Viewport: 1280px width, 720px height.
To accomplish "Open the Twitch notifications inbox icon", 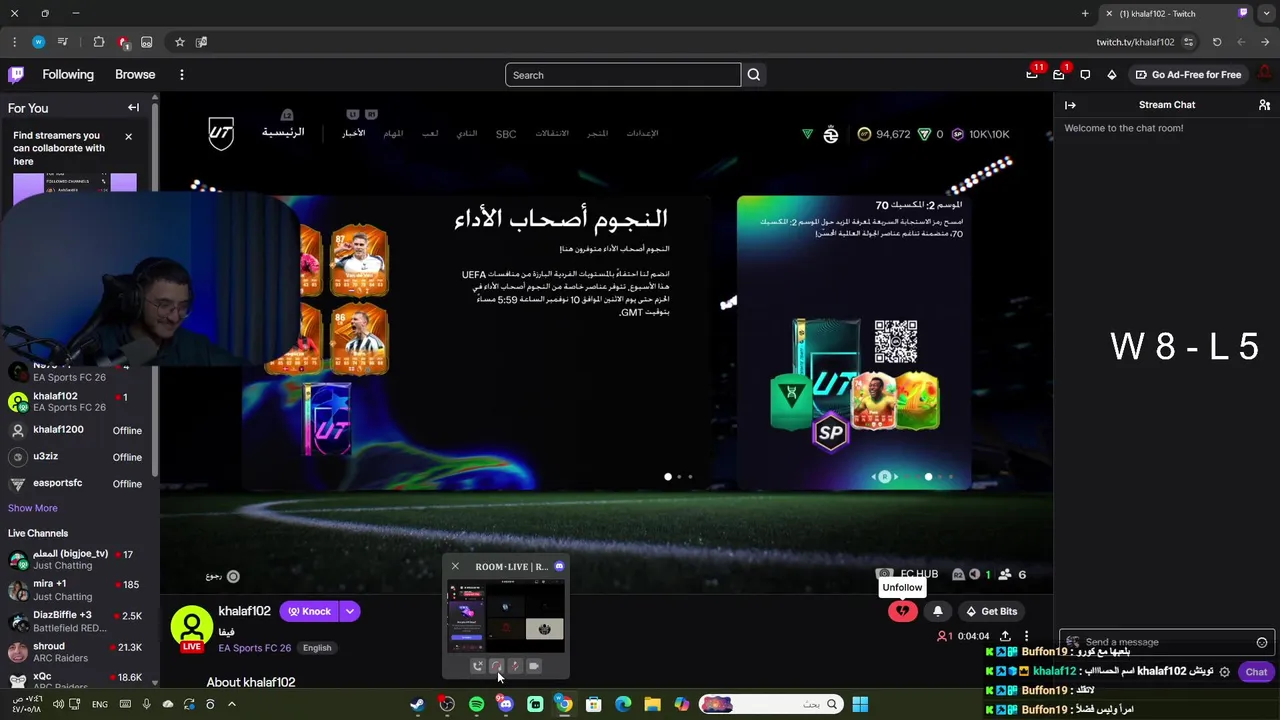I will tap(1059, 74).
